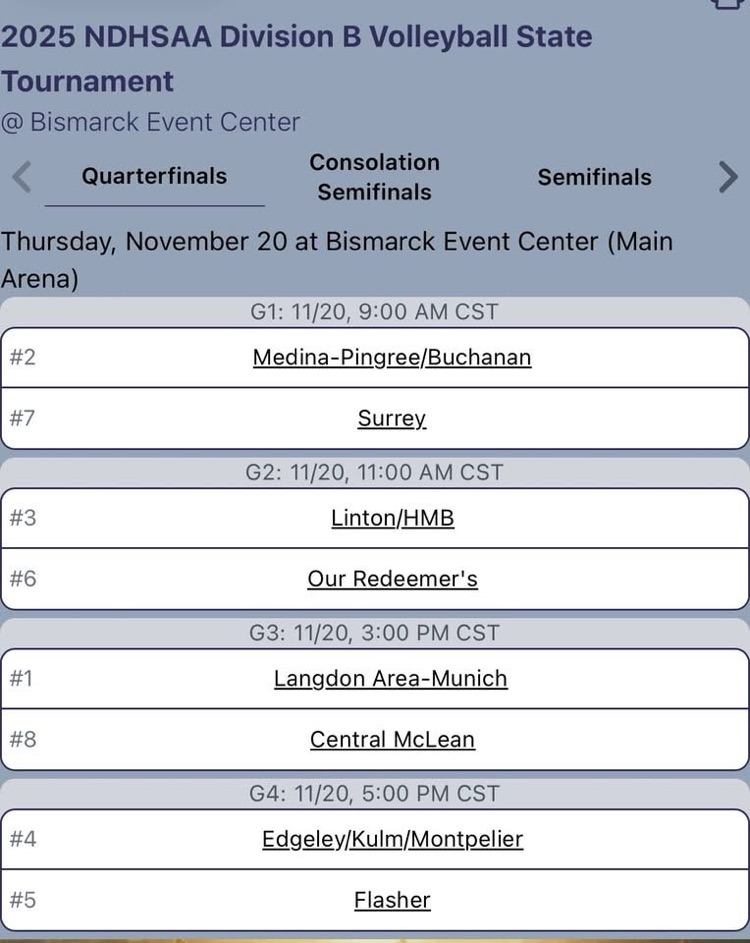The image size is (750, 943).
Task: View the Linton/HMB team page
Action: (x=392, y=518)
